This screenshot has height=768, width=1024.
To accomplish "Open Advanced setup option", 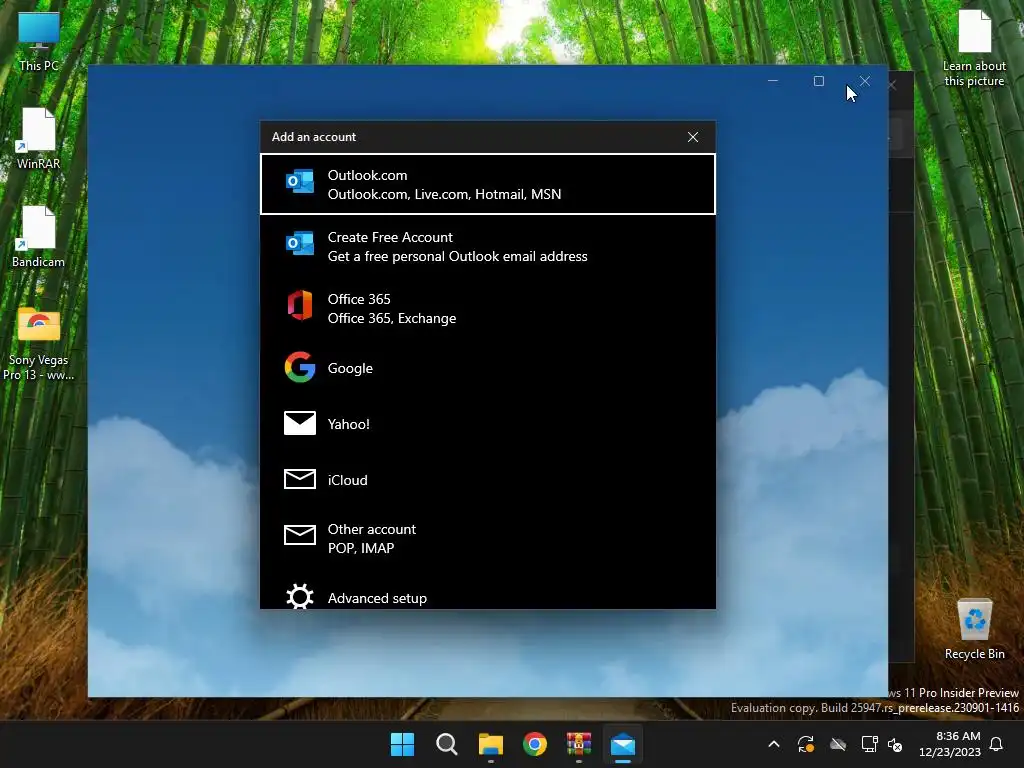I will click(x=488, y=596).
